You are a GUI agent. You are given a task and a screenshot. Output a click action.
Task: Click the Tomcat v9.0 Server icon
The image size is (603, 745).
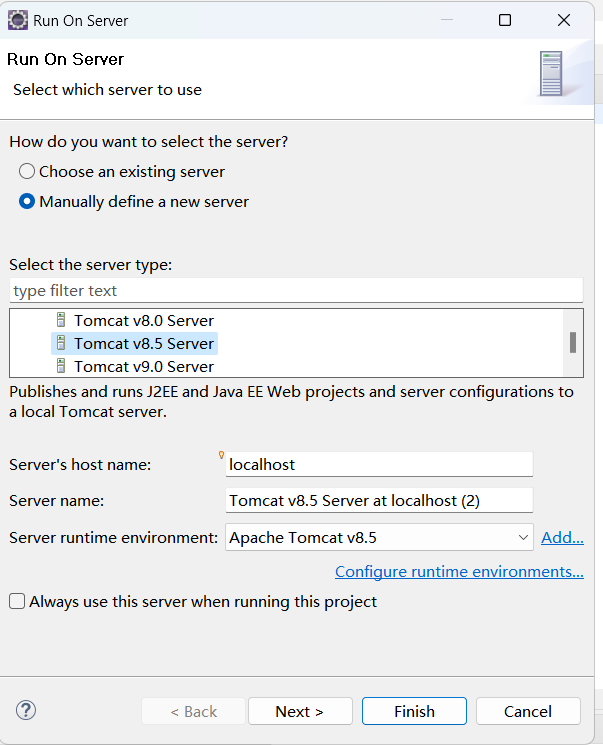(61, 366)
